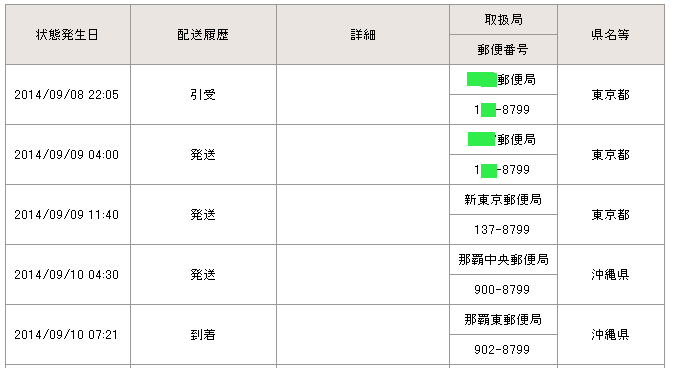Click the 到着 status cell
Image resolution: width=673 pixels, height=368 pixels.
[x=203, y=335]
